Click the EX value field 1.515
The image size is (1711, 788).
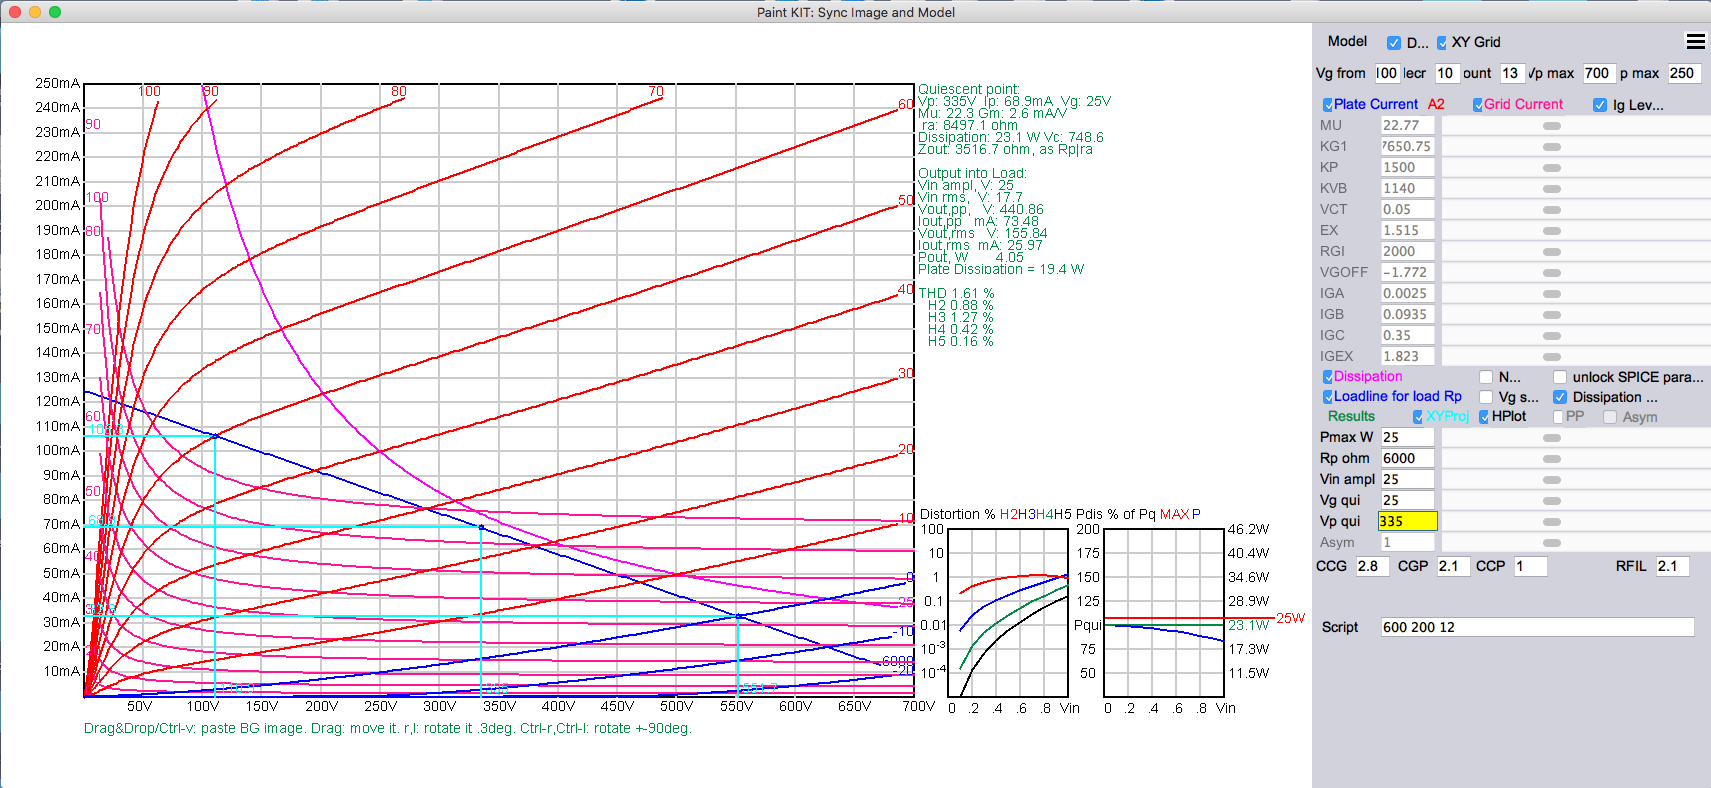click(x=1407, y=230)
